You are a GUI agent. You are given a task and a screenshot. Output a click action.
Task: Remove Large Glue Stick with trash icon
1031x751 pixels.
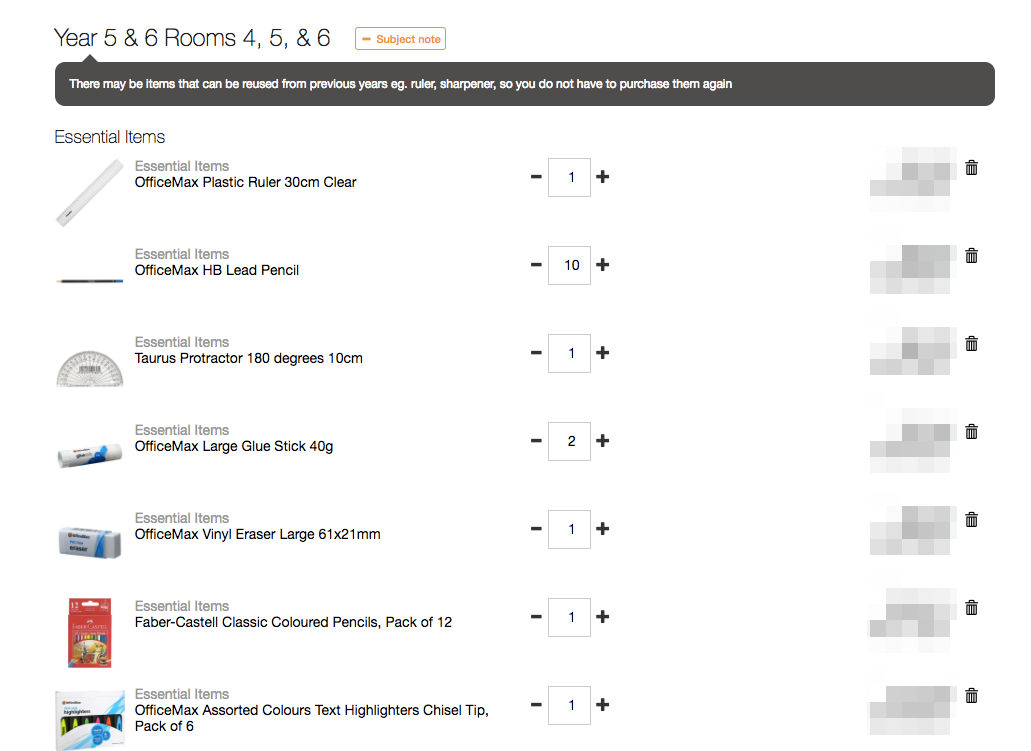(x=971, y=432)
